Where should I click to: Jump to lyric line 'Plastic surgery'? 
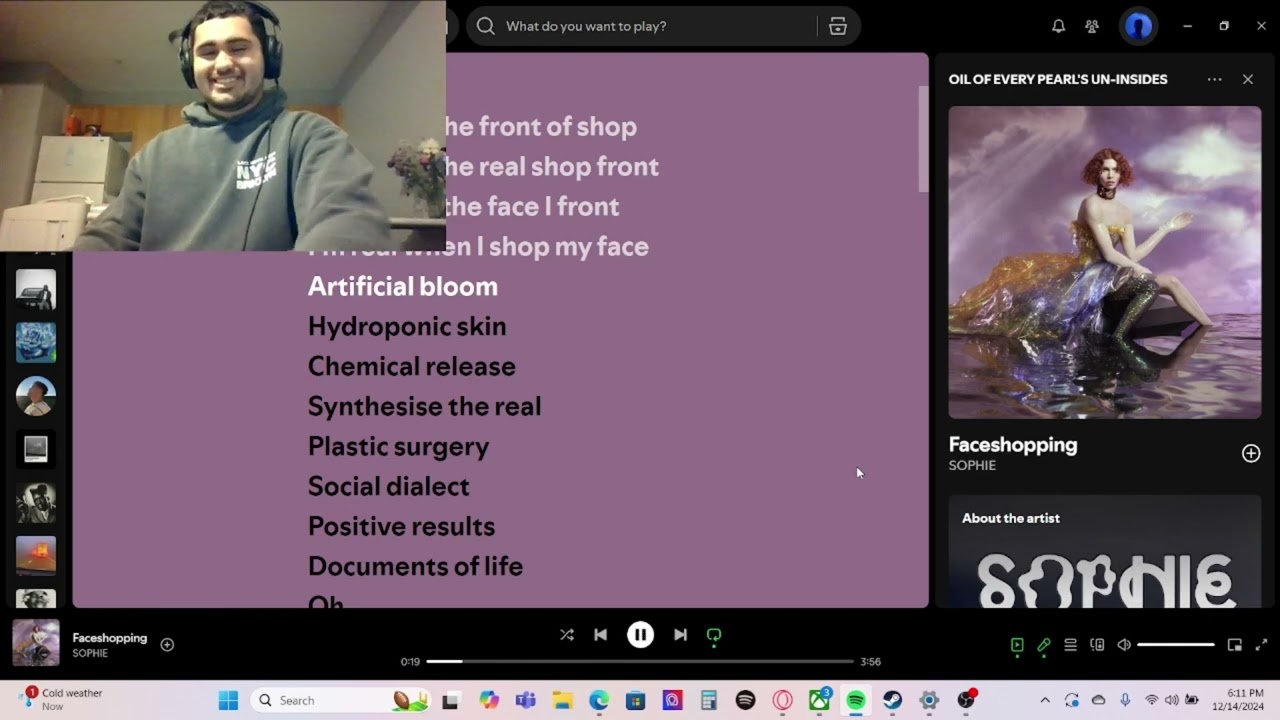(x=399, y=446)
